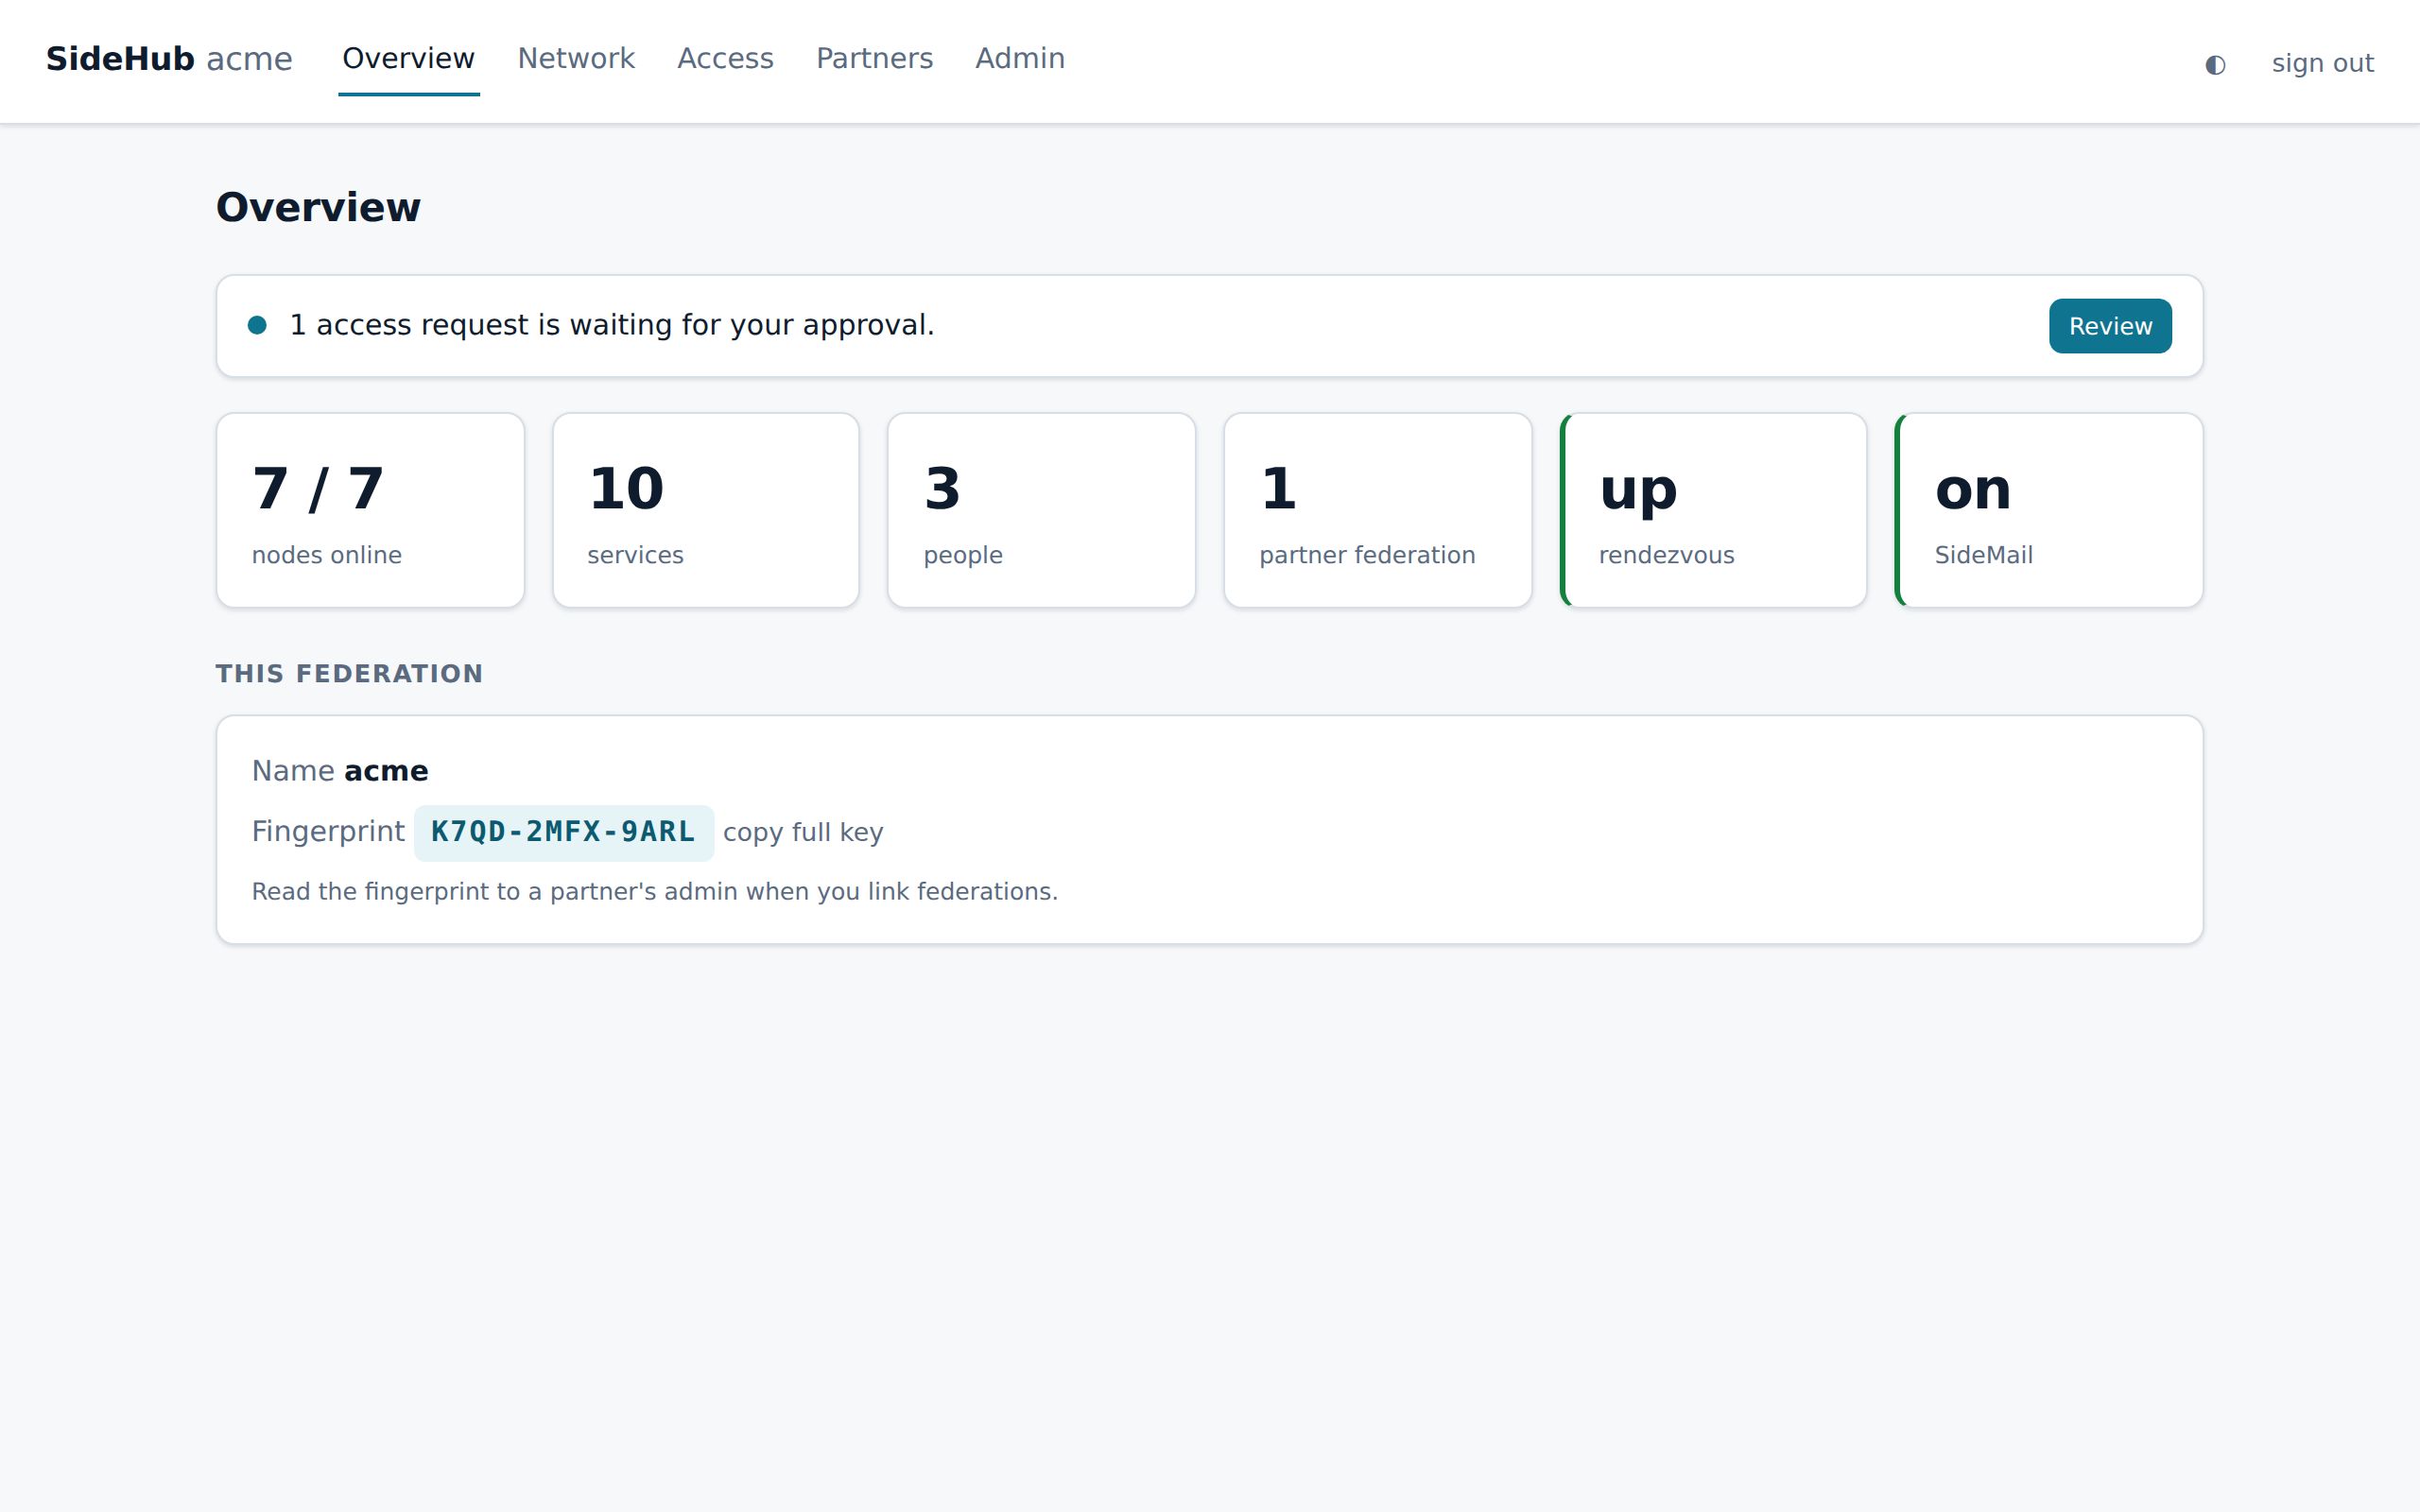
Task: Click the fingerprint reading hint text
Action: pyautogui.click(x=654, y=891)
